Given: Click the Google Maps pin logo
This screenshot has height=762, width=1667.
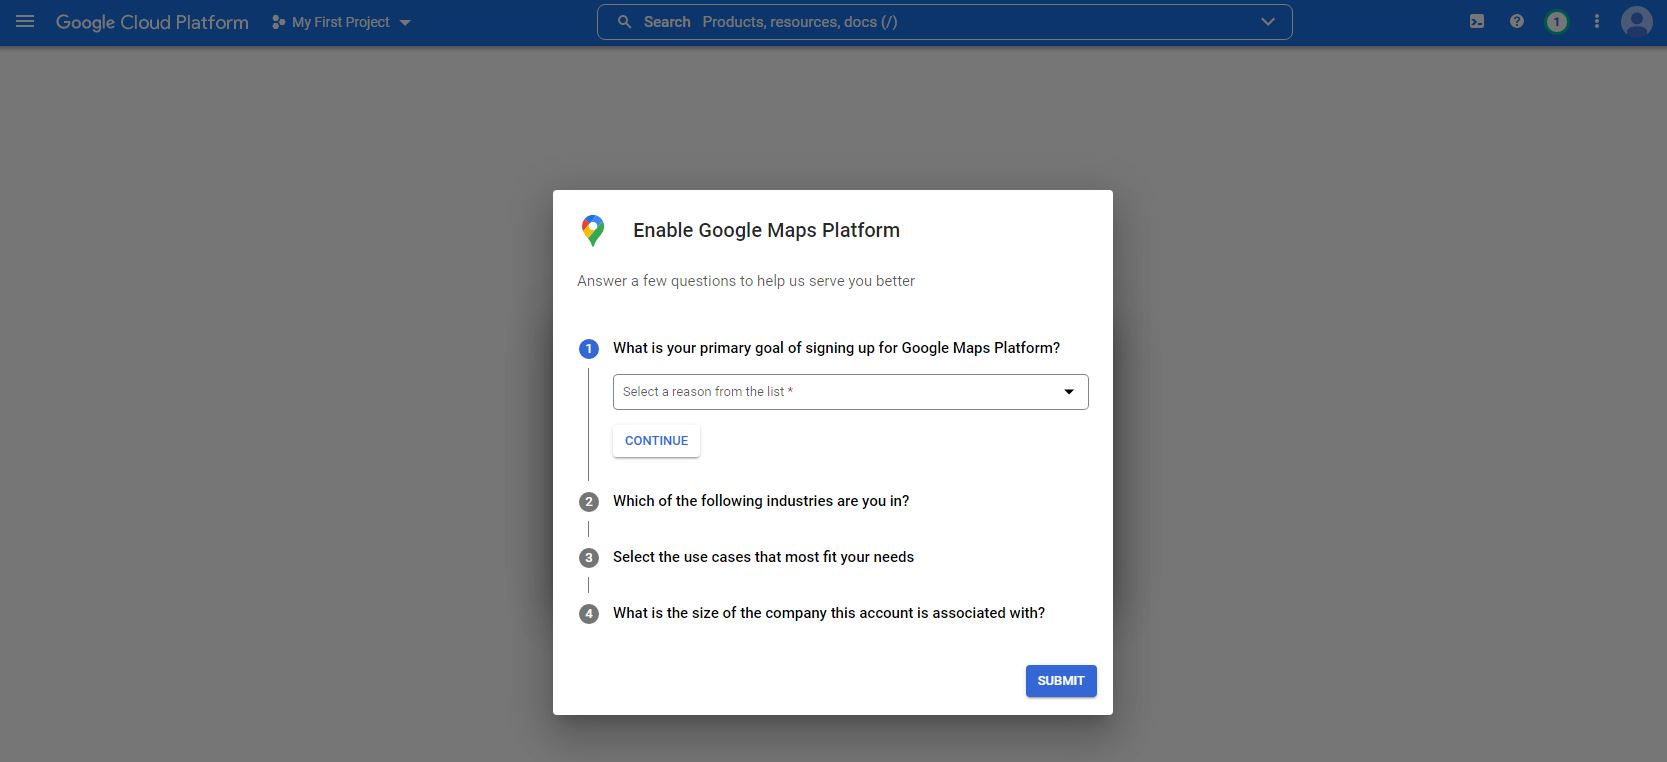Looking at the screenshot, I should (x=592, y=230).
